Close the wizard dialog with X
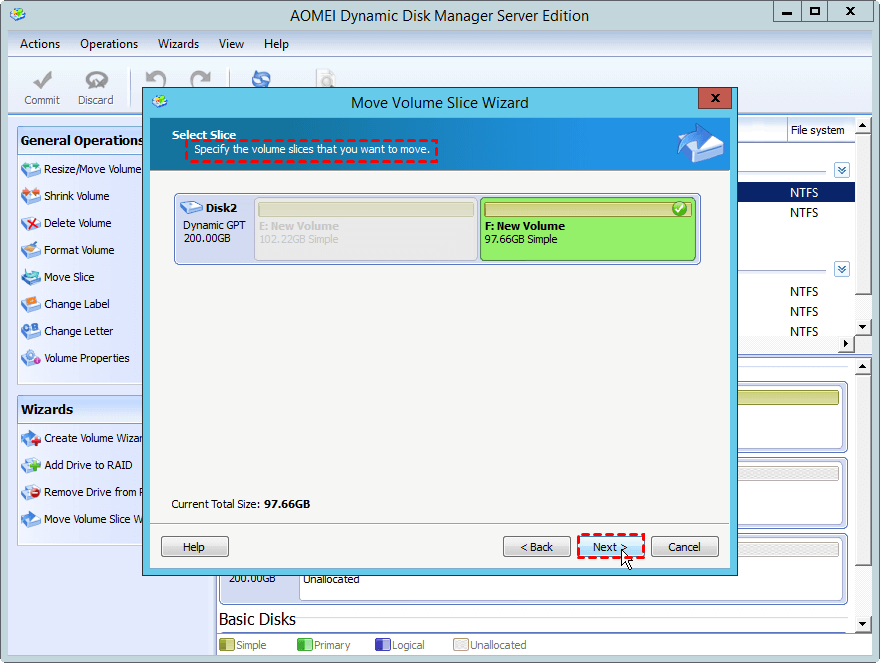This screenshot has width=880, height=663. tap(714, 98)
